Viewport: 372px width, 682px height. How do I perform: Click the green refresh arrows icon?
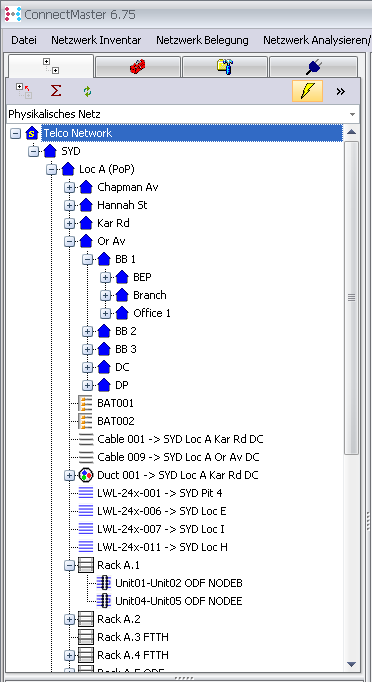87,91
